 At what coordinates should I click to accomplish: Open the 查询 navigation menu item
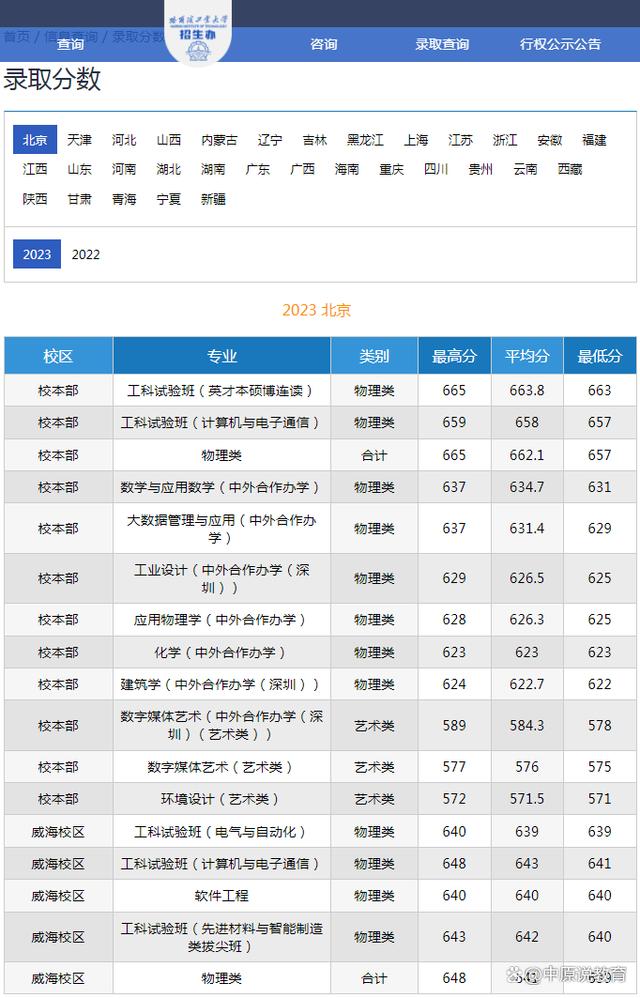pos(70,45)
